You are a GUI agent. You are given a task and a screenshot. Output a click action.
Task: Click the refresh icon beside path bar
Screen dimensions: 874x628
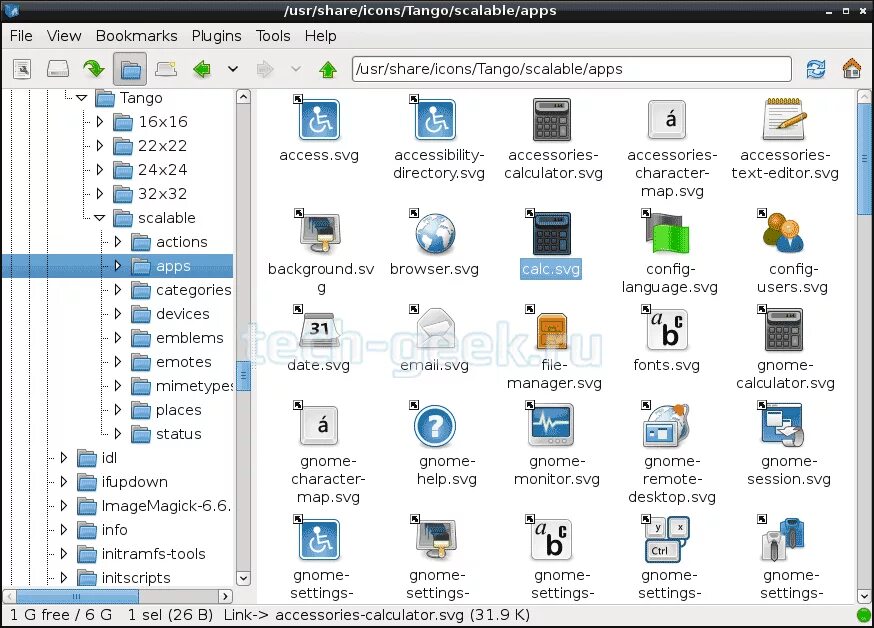pyautogui.click(x=816, y=69)
